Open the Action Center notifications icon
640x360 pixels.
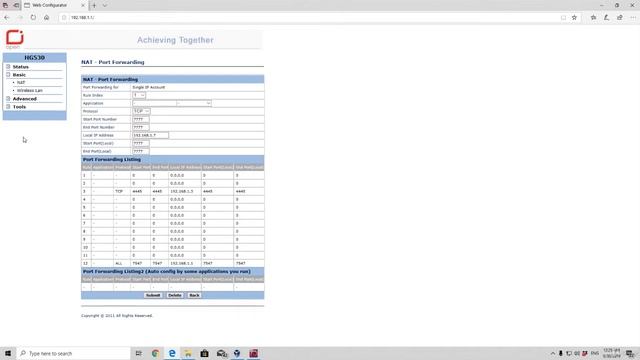(x=630, y=353)
